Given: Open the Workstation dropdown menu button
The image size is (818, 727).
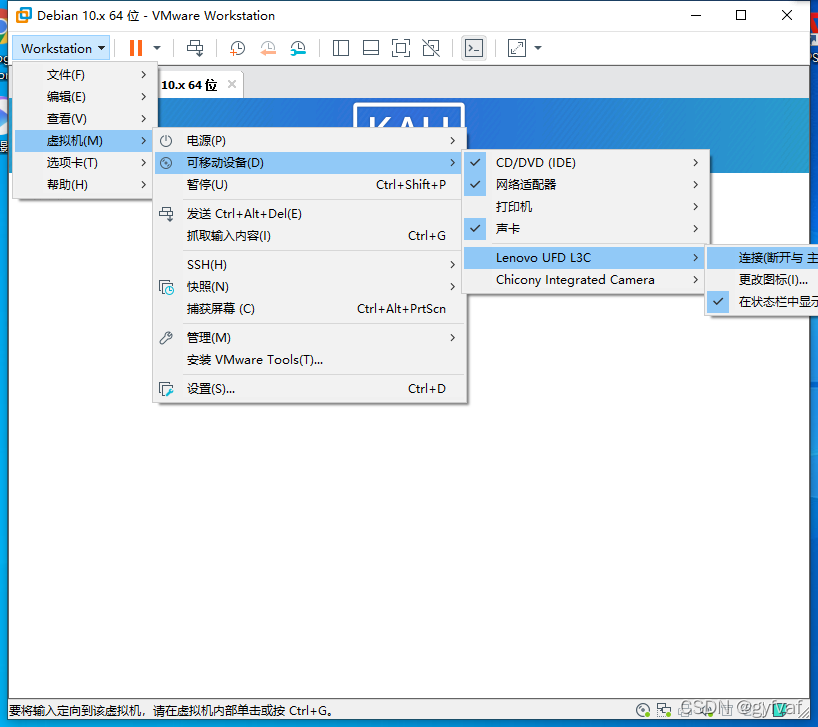Looking at the screenshot, I should coord(62,48).
